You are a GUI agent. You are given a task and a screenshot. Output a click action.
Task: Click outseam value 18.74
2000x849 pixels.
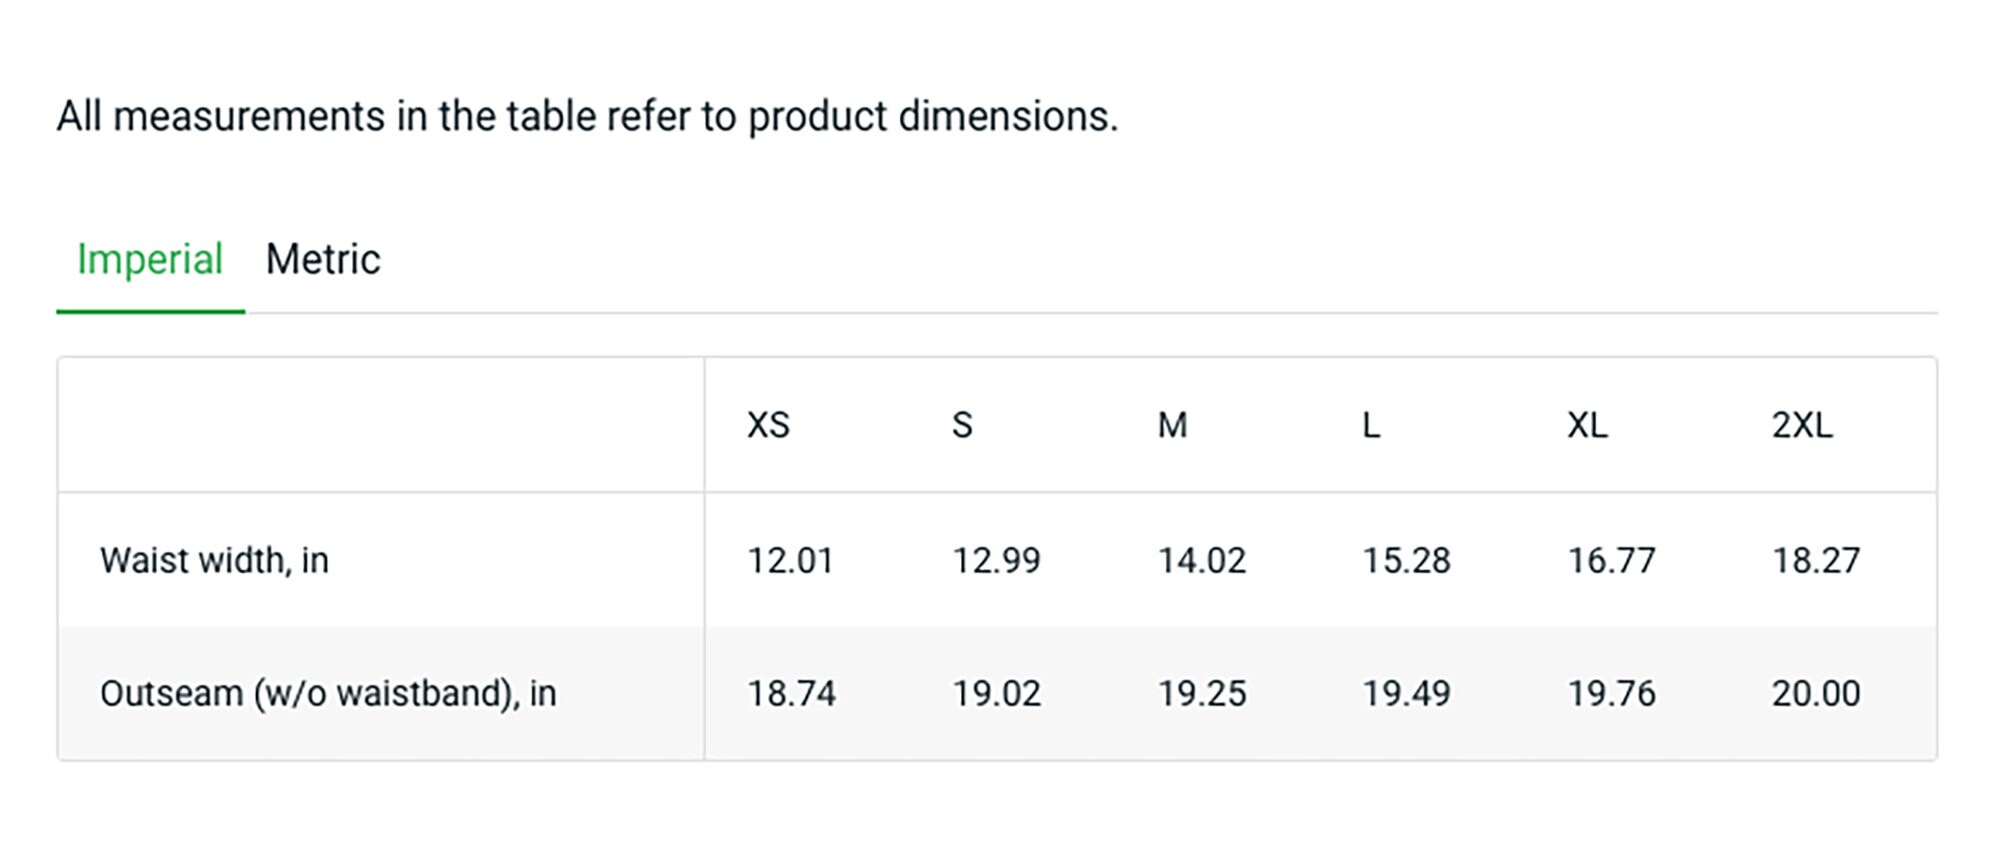click(x=791, y=693)
